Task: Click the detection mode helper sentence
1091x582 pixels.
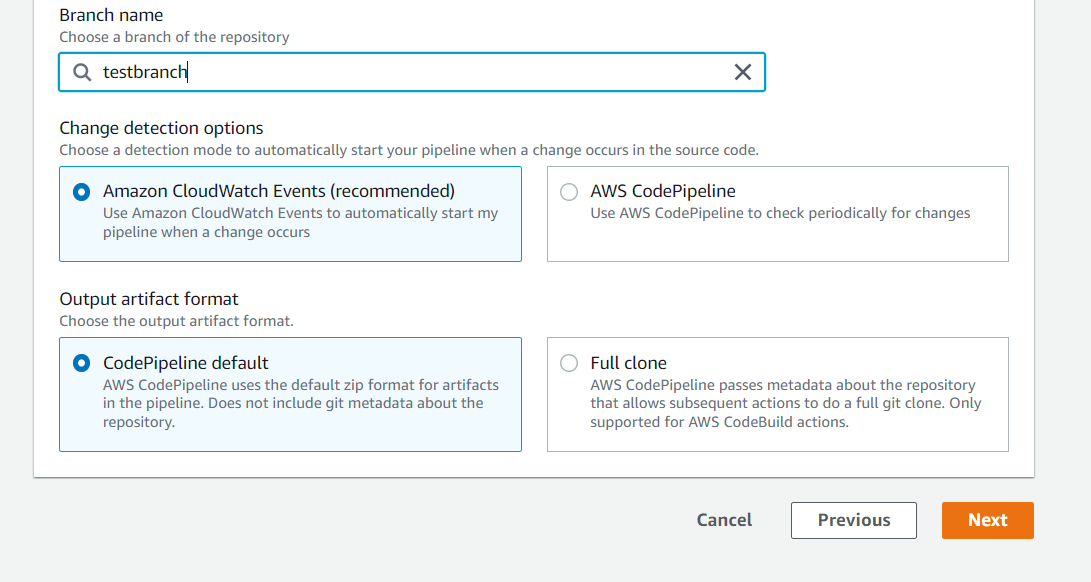Action: tap(409, 150)
